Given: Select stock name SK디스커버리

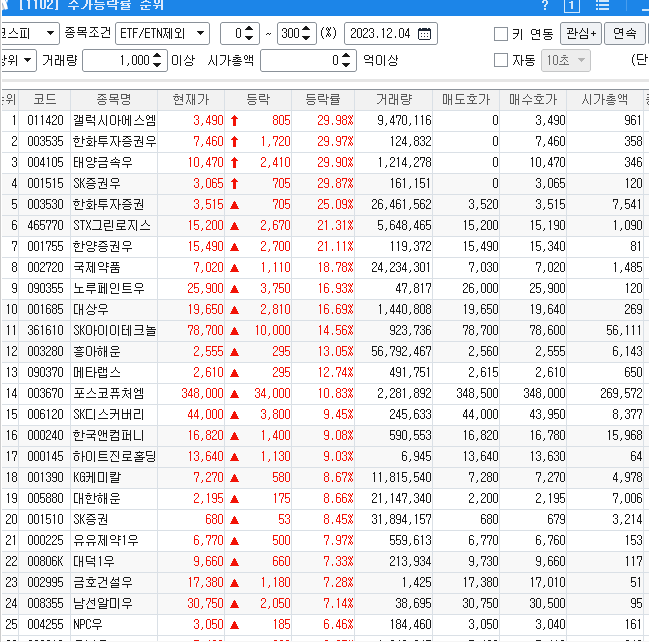Looking at the screenshot, I should (x=109, y=414).
